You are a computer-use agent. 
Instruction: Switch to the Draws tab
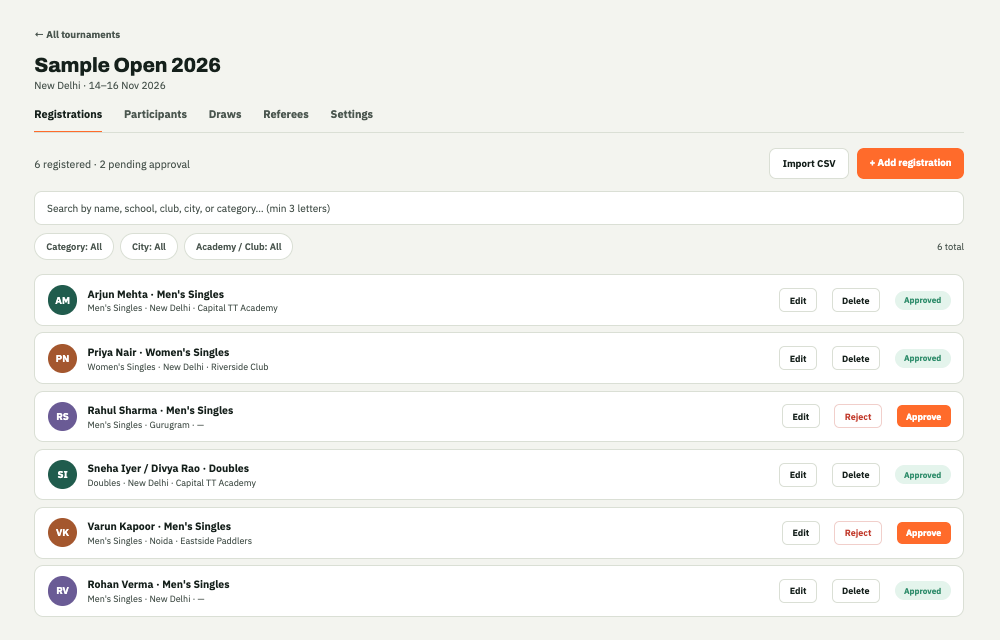point(225,114)
